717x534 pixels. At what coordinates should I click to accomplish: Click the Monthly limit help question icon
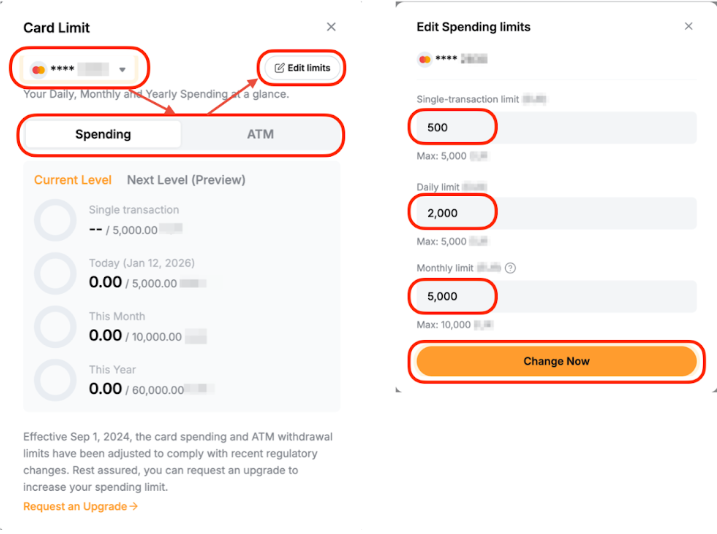(x=510, y=268)
